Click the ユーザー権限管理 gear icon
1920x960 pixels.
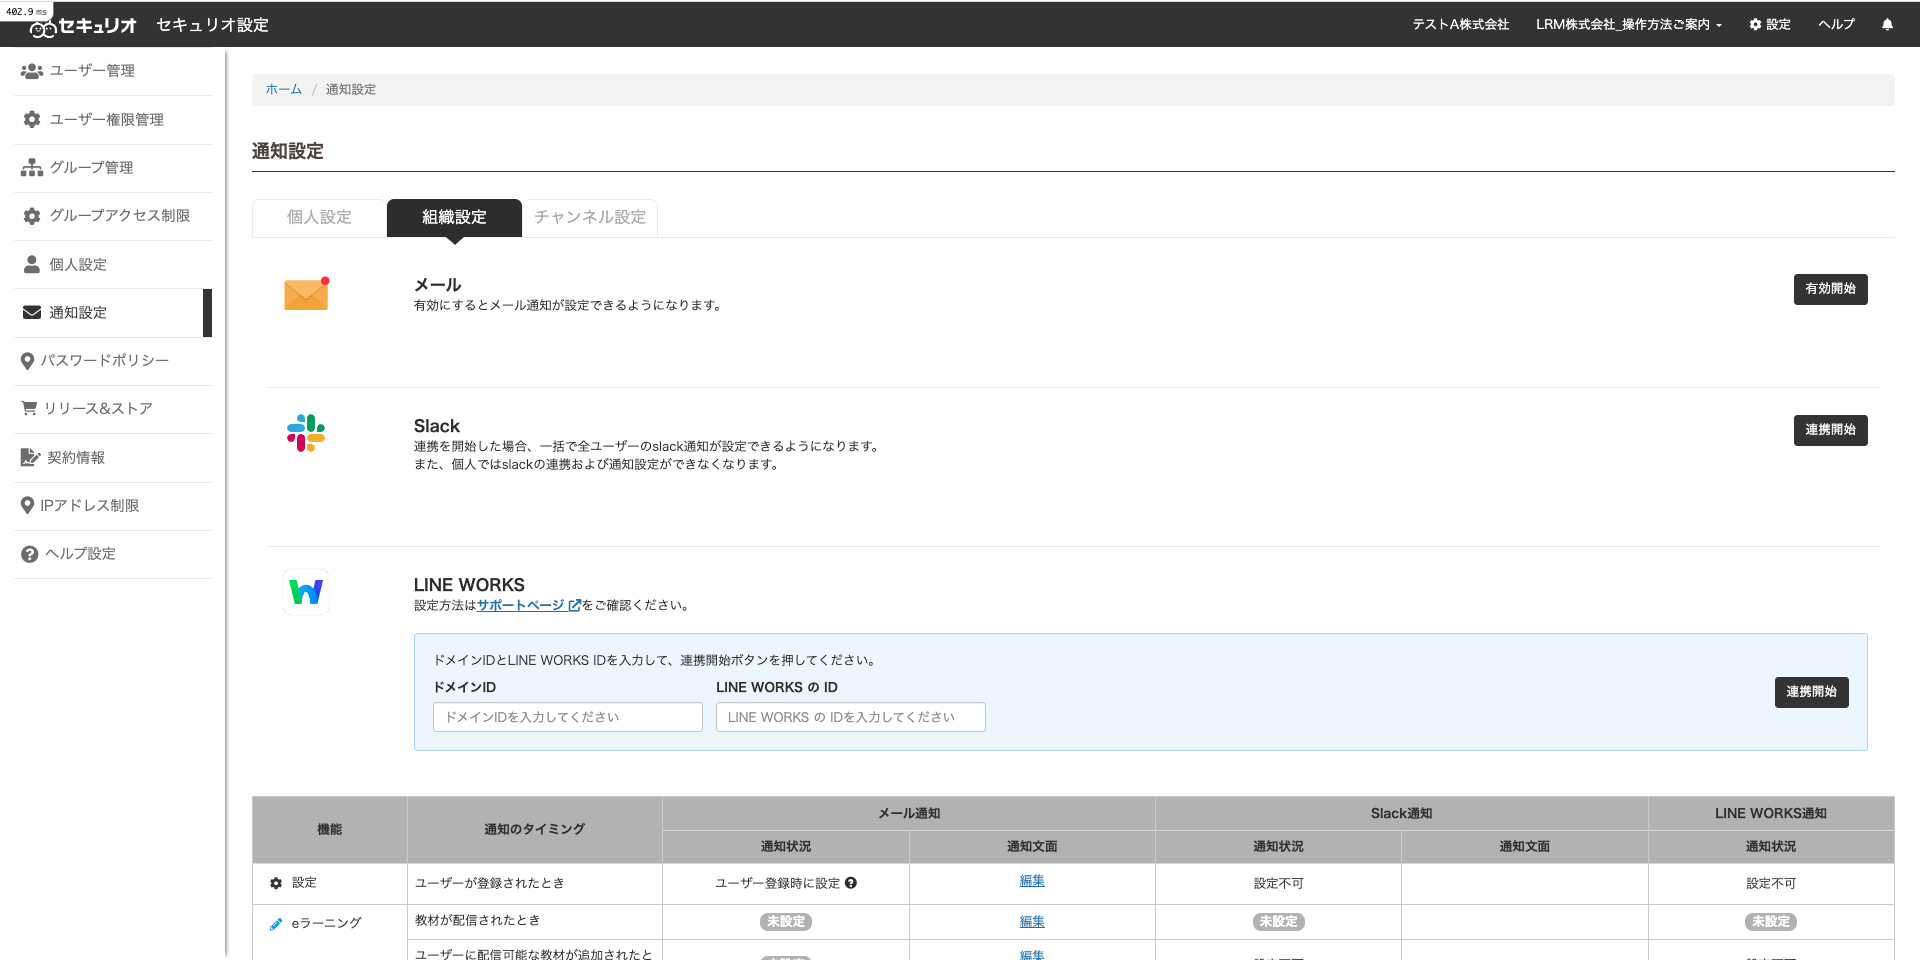coord(32,119)
